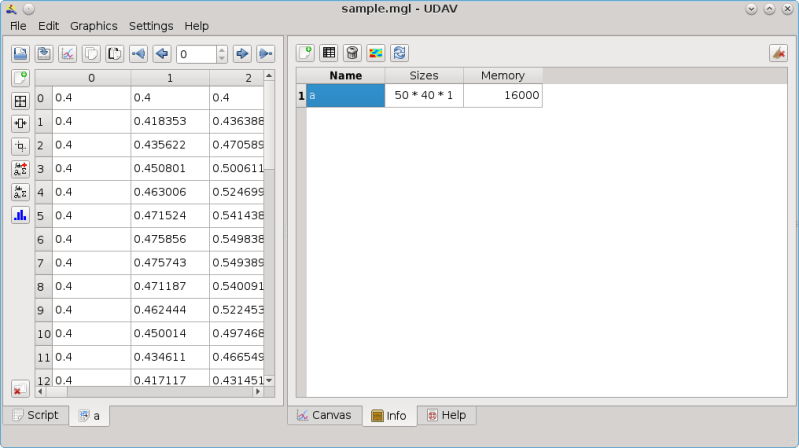Click into the slice number field
Viewport: 799px width, 448px height.
(x=197, y=54)
